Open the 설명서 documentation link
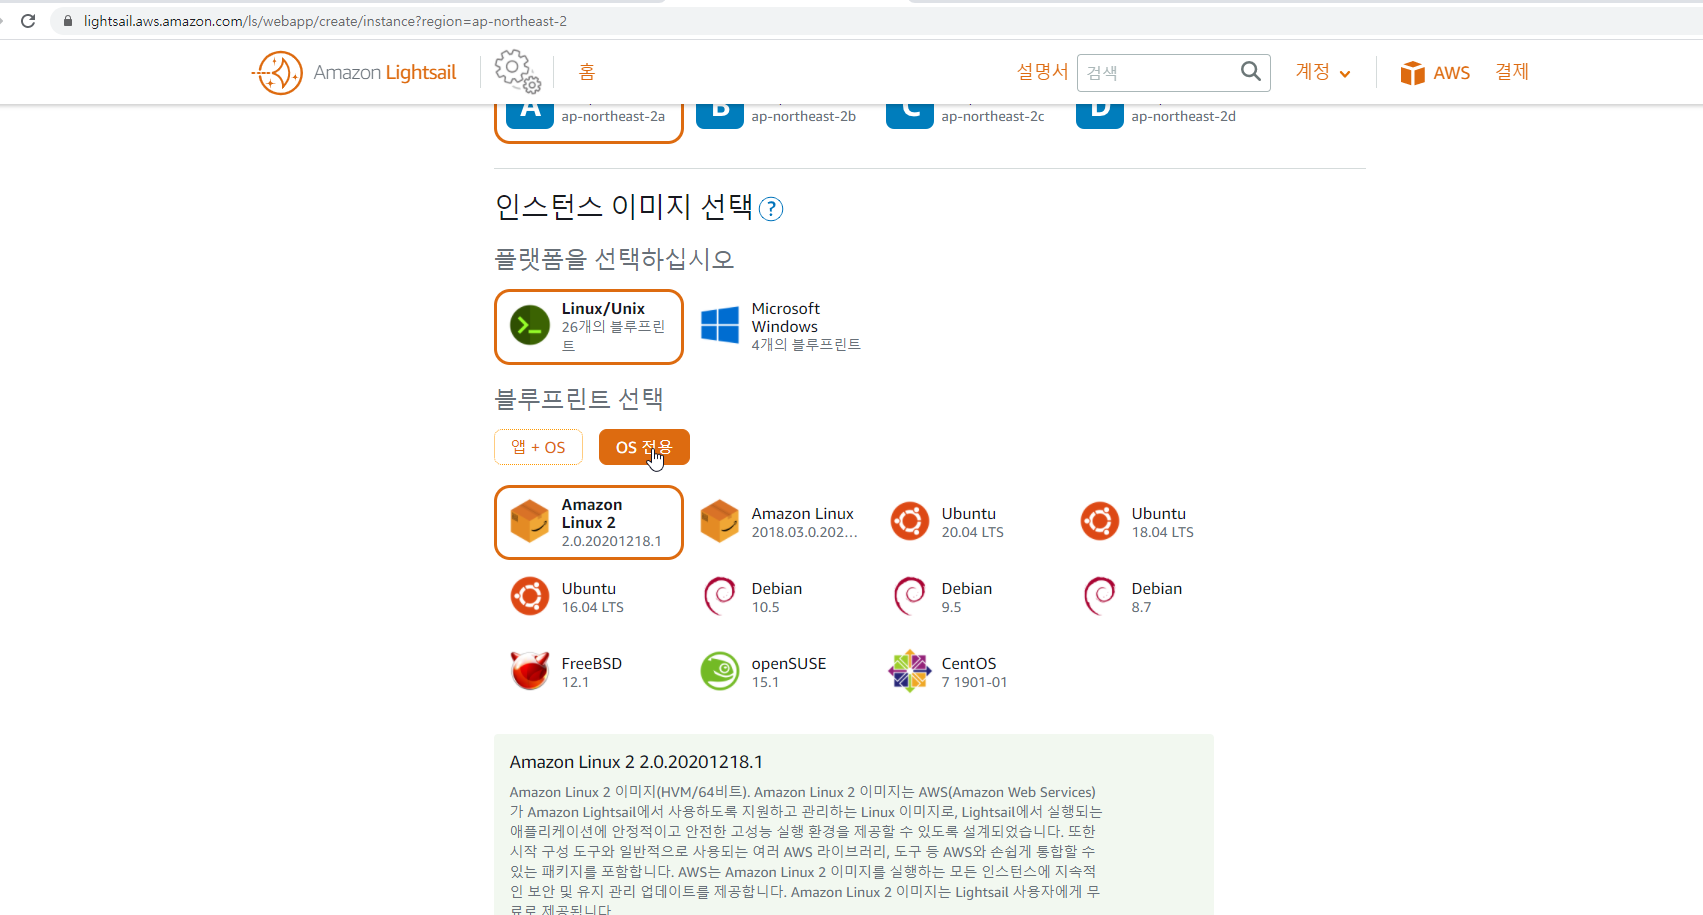Screen dimensions: 1703x915 [1042, 72]
